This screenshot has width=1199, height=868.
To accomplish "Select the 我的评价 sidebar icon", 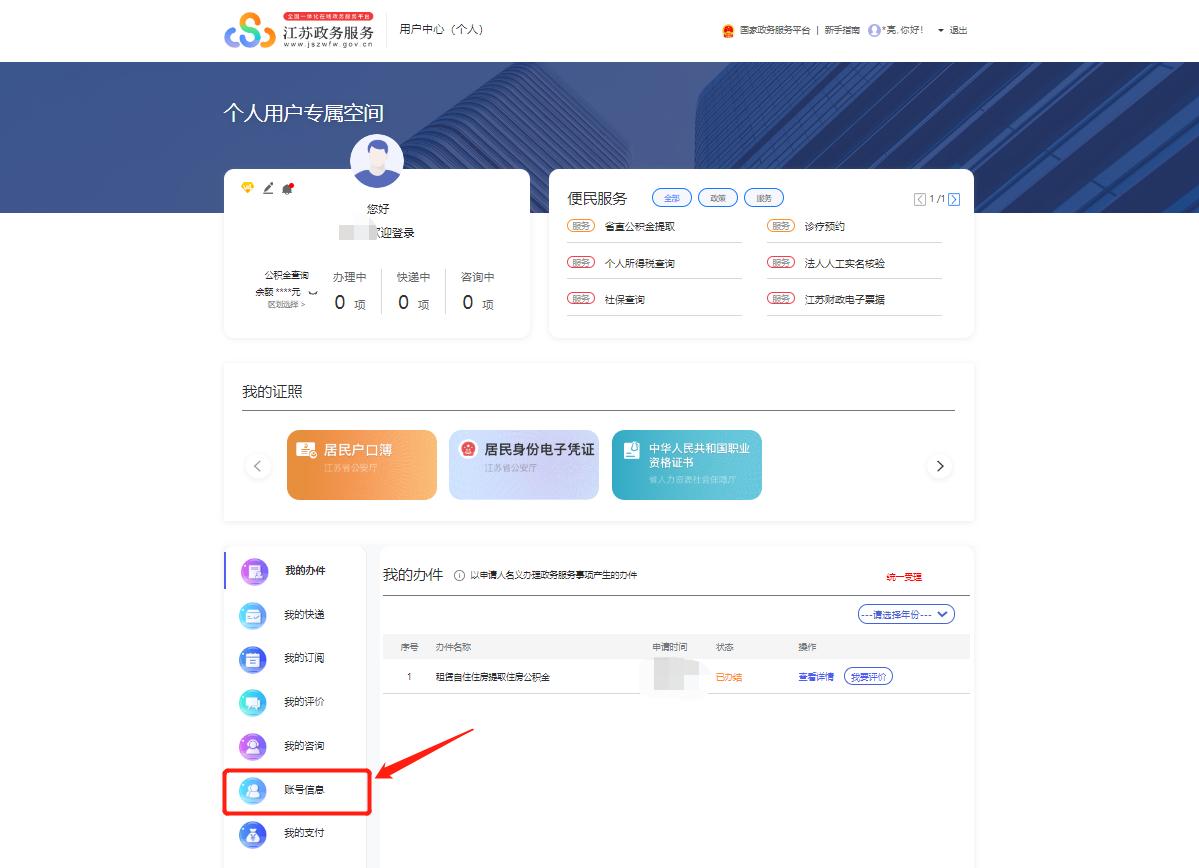I will click(x=253, y=703).
